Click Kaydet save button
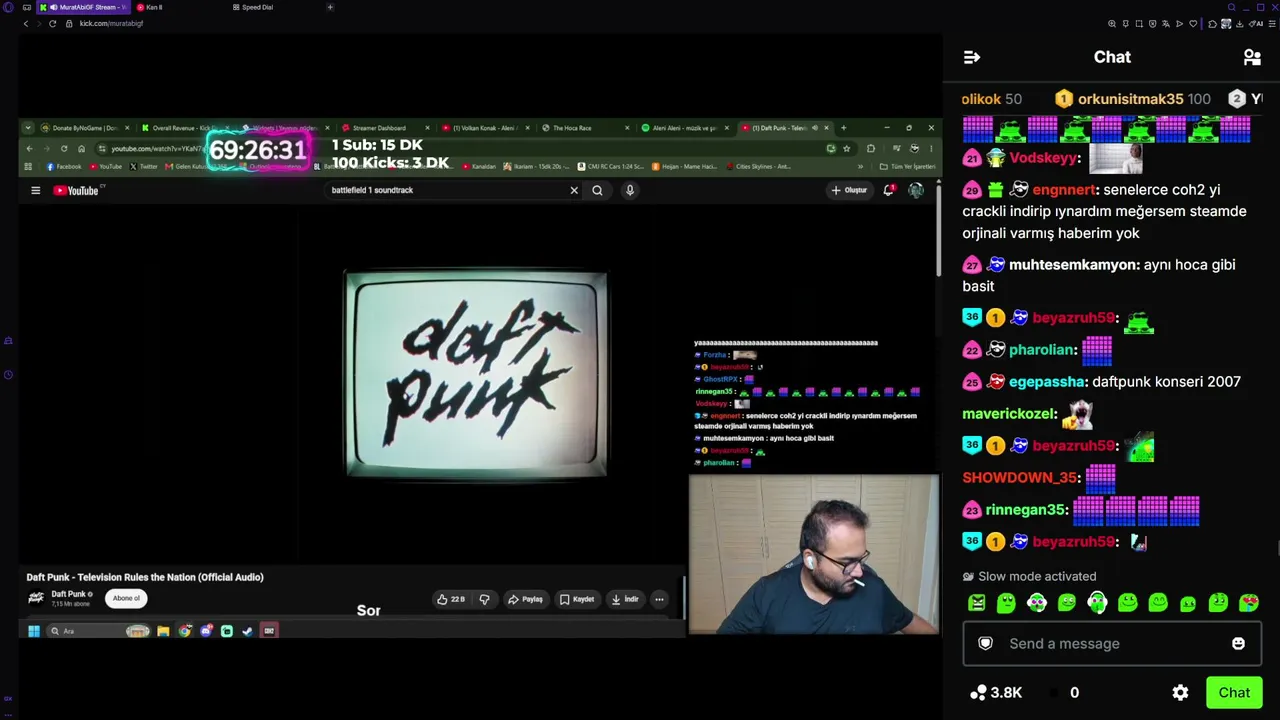The image size is (1280, 720). tap(577, 599)
